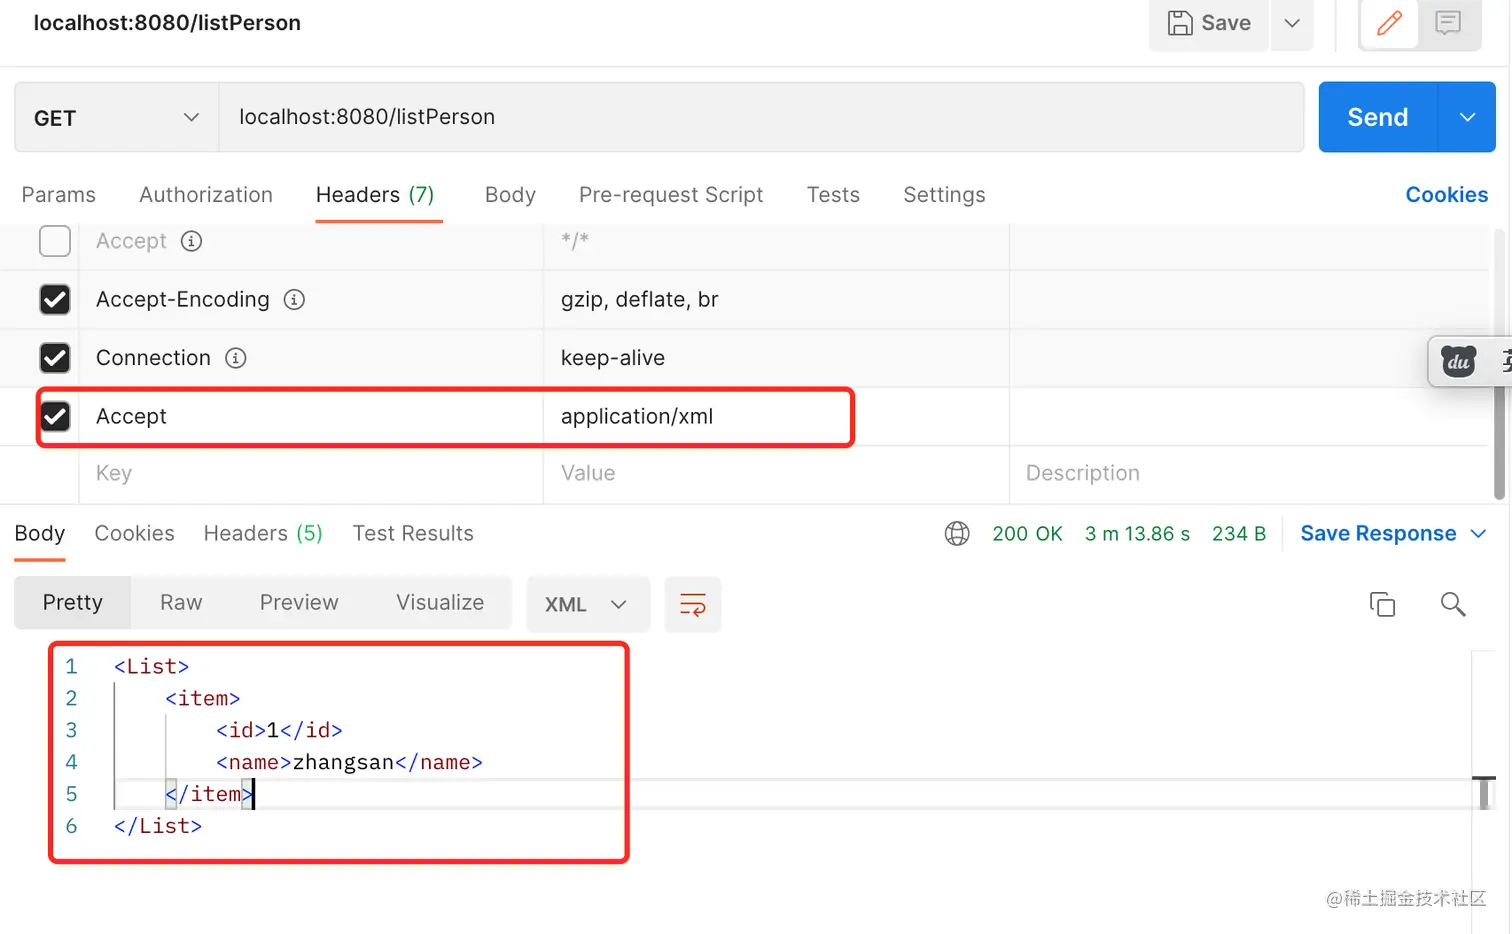The height and width of the screenshot is (934, 1512).
Task: Click the new header Key field
Action: [311, 473]
